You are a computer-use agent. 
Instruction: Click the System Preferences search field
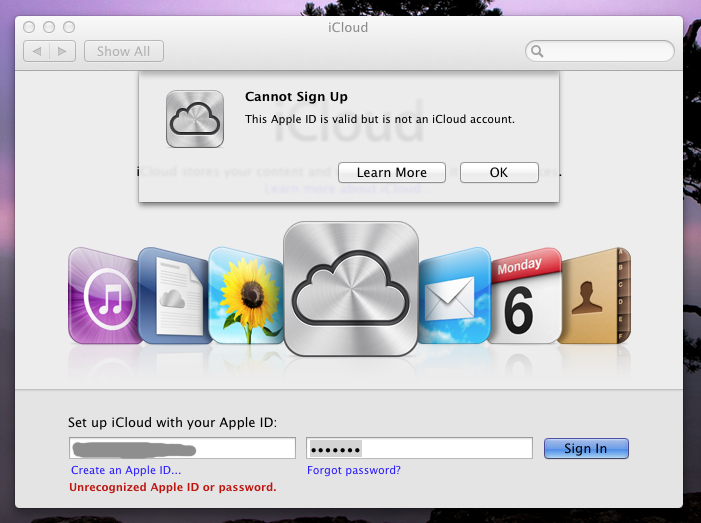point(600,51)
